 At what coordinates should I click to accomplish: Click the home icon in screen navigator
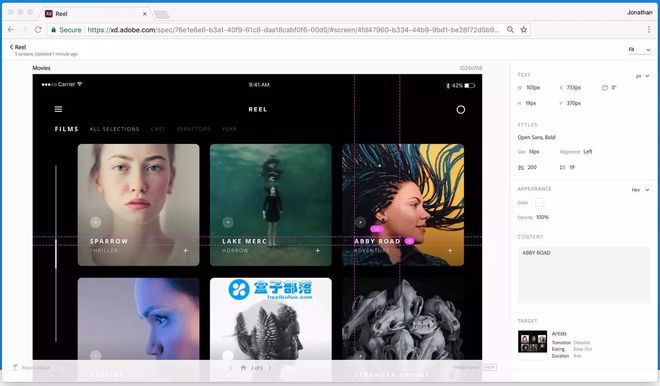[243, 367]
